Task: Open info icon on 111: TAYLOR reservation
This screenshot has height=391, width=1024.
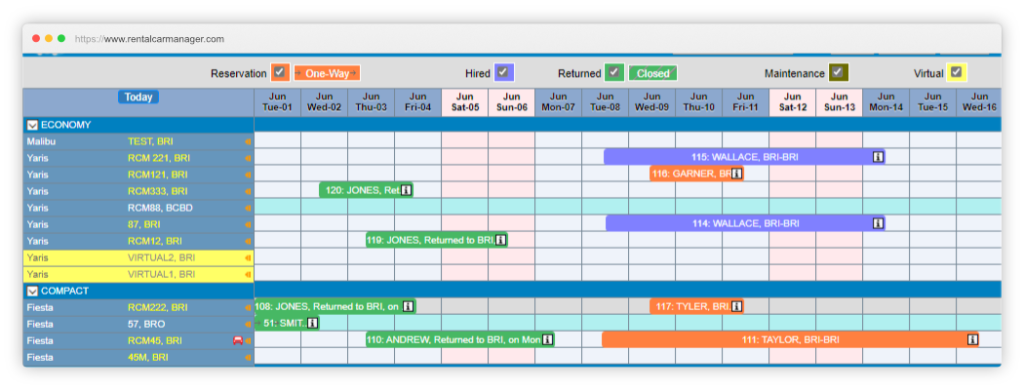Action: (972, 339)
